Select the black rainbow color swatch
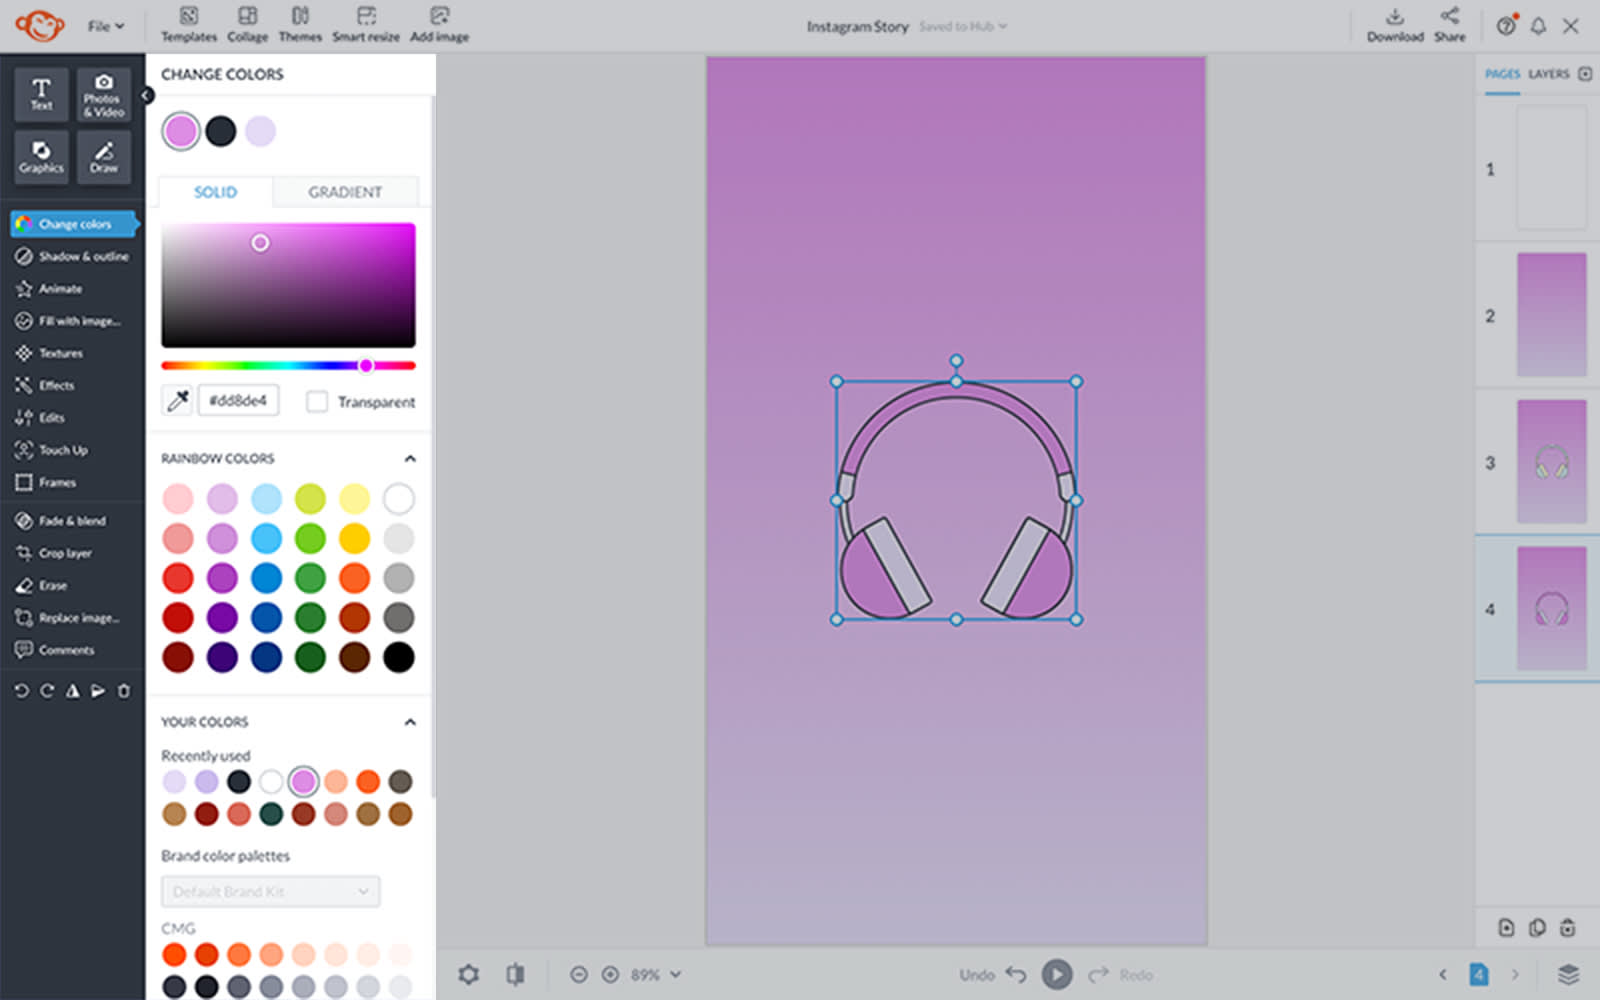This screenshot has height=1000, width=1600. [x=398, y=657]
